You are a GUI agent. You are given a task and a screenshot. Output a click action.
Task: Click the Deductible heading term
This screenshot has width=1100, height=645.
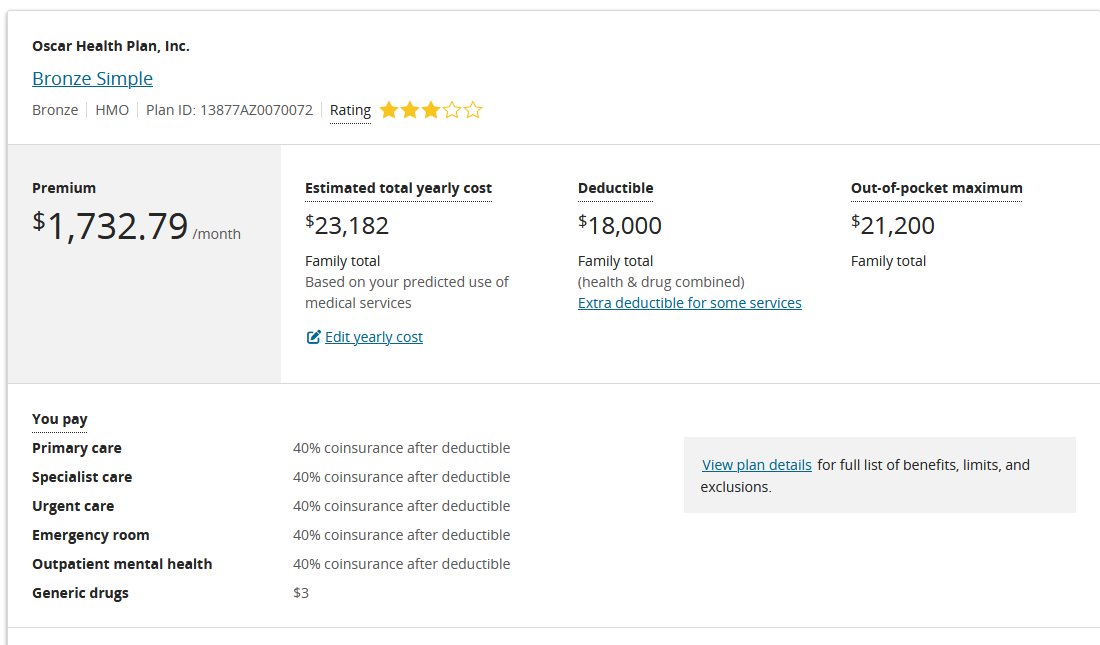click(x=615, y=188)
